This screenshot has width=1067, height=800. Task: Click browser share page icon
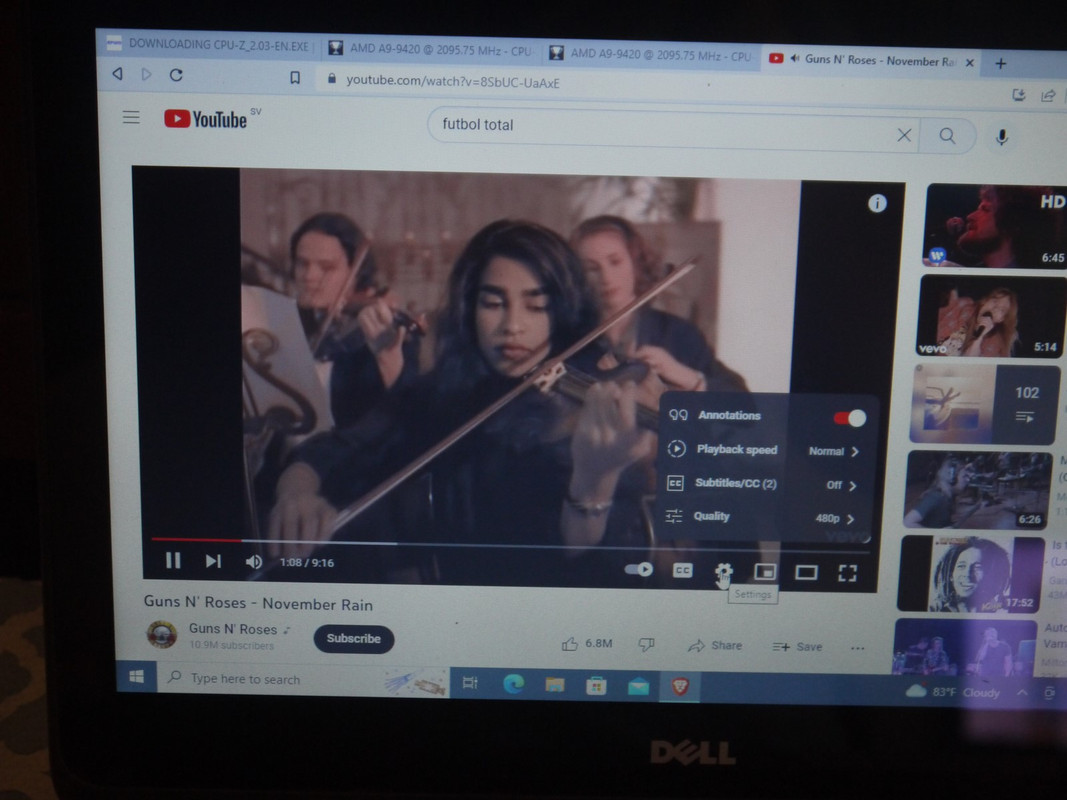point(1048,96)
